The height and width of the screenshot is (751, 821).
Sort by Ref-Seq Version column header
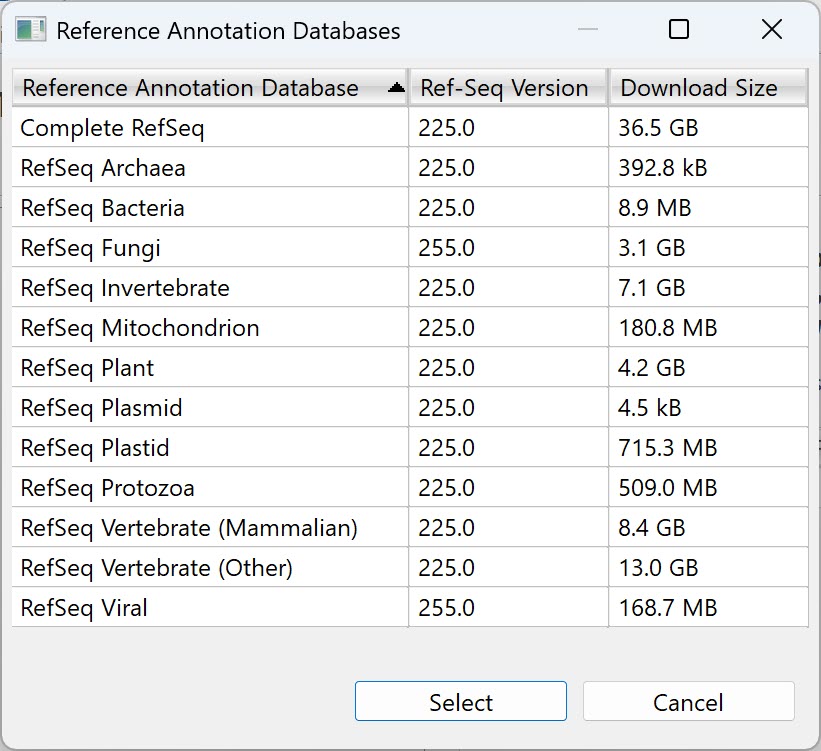(x=508, y=88)
